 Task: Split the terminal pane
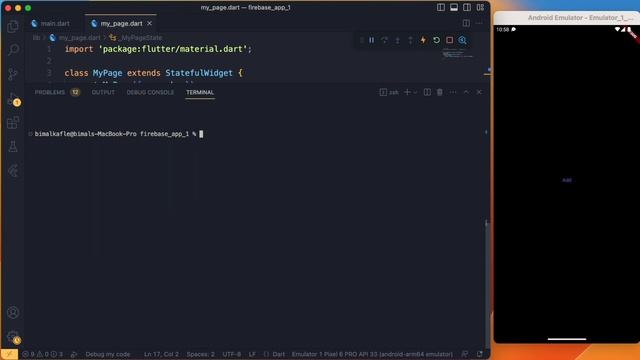(427, 92)
